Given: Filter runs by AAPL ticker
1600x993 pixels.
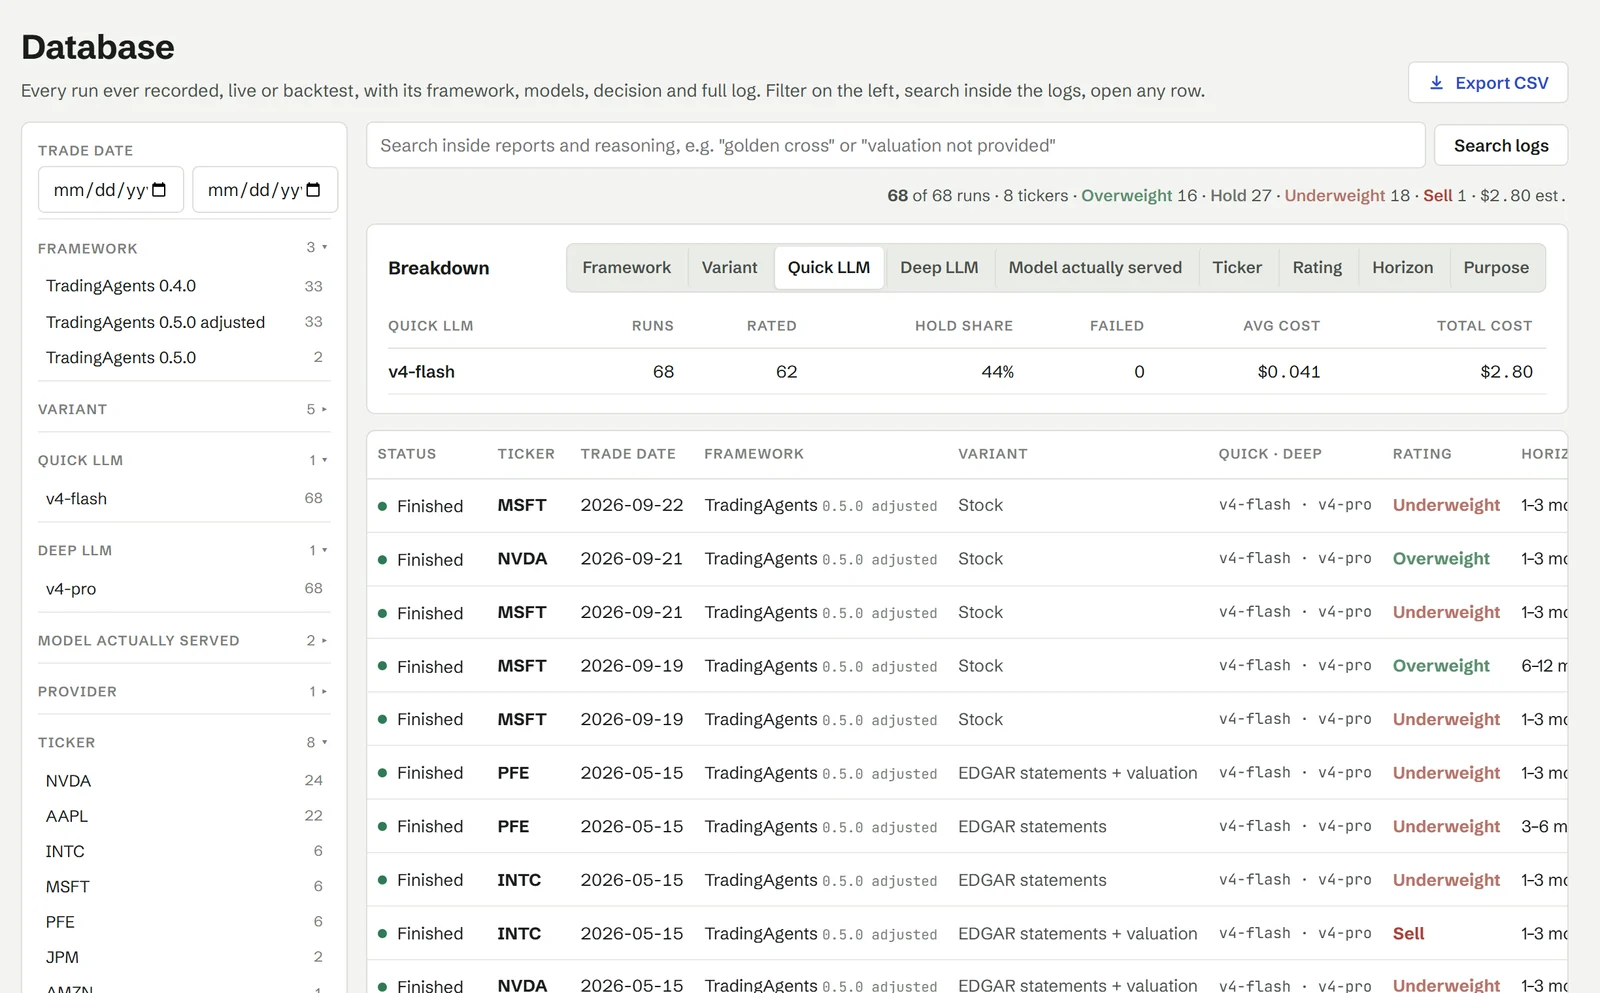Looking at the screenshot, I should [x=184, y=816].
